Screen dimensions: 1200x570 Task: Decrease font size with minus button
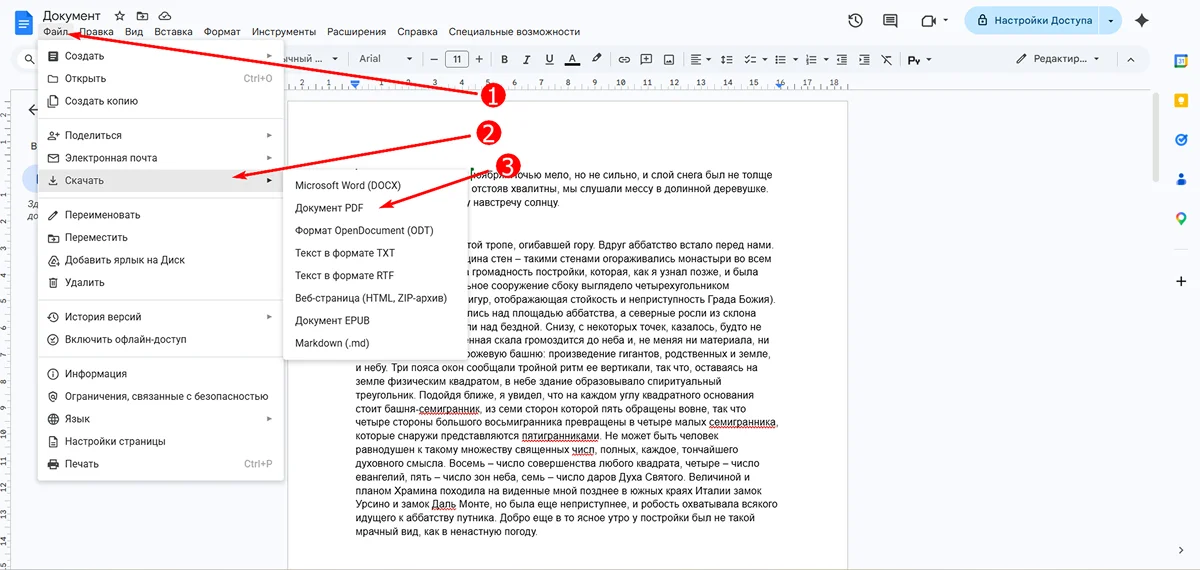(x=432, y=59)
